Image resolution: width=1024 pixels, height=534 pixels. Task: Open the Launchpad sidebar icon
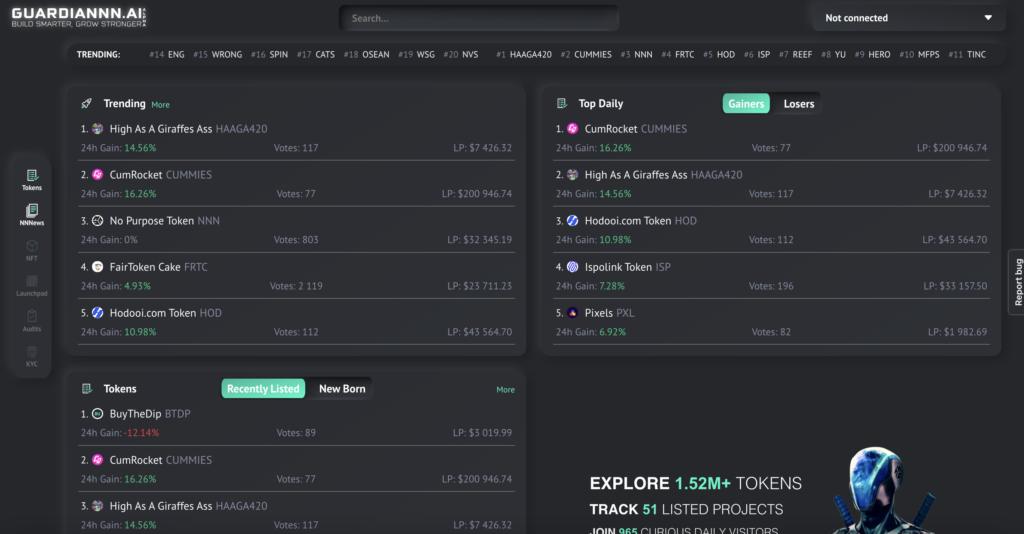tap(32, 286)
